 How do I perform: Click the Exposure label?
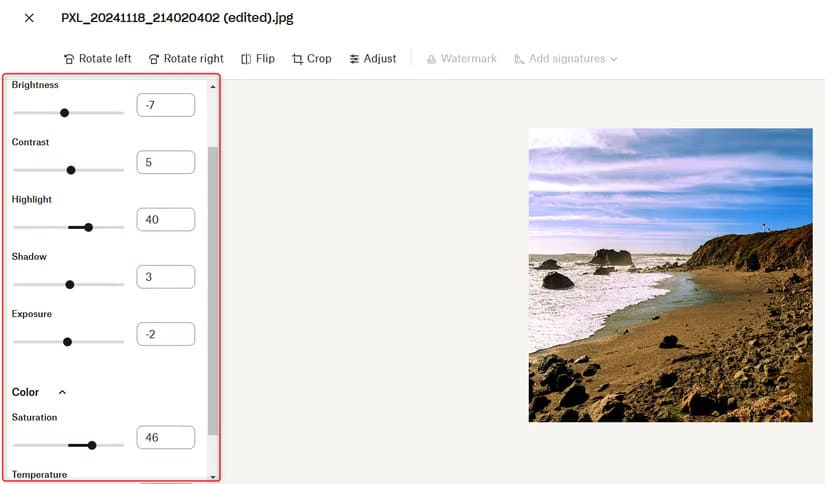[32, 314]
